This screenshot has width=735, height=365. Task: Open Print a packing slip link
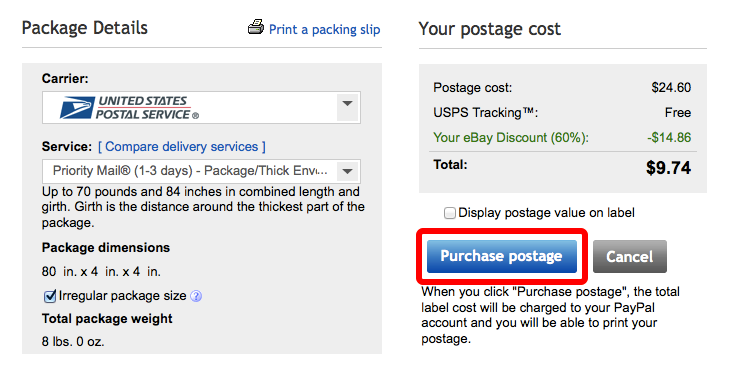[324, 30]
